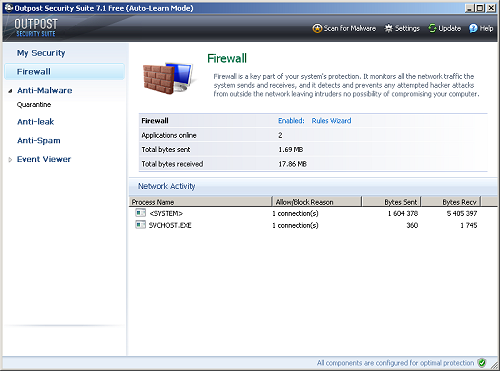Open the My Security section

click(x=41, y=53)
